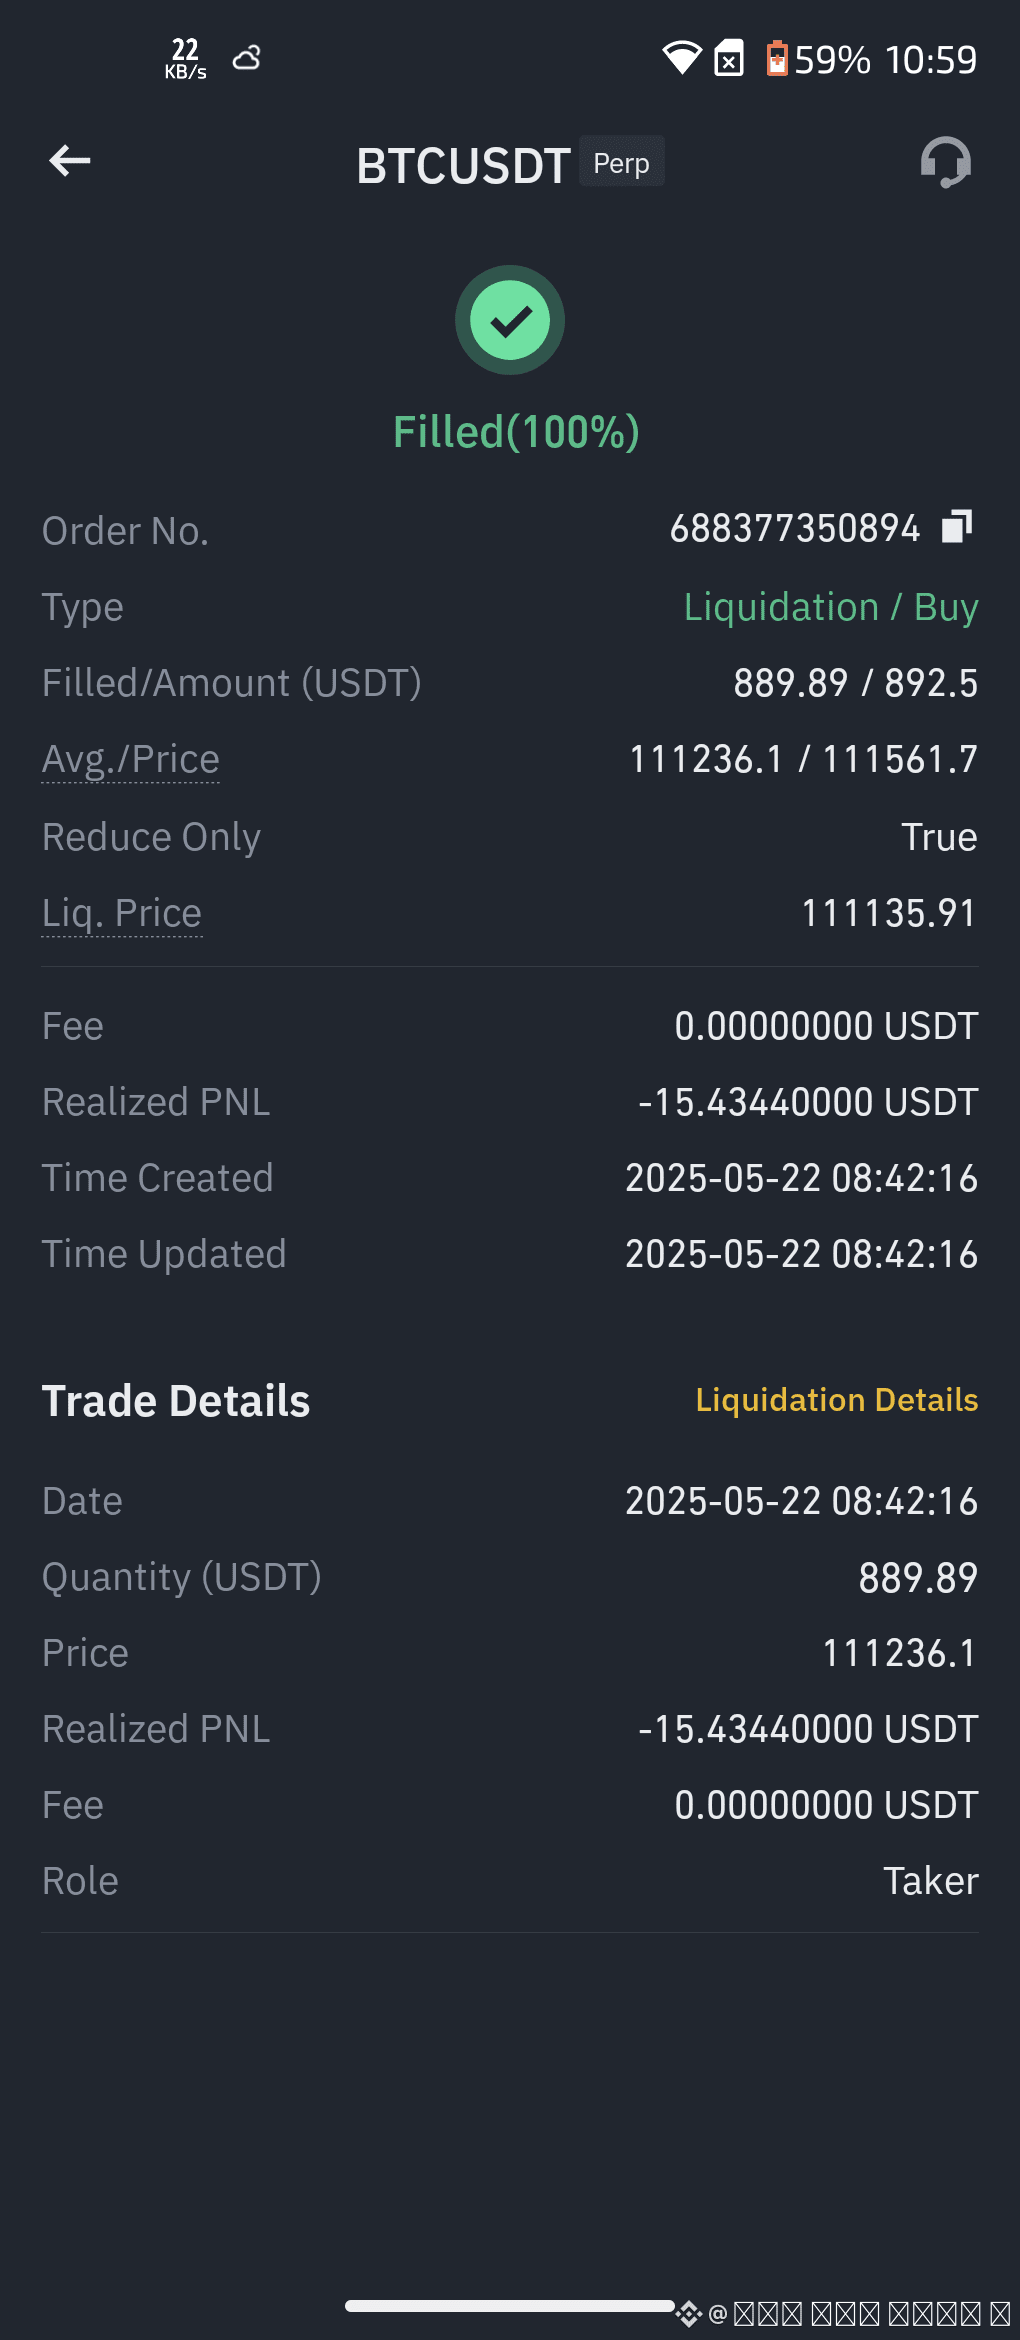This screenshot has width=1020, height=2340.
Task: Tap the Perp contract tag
Action: 622,162
